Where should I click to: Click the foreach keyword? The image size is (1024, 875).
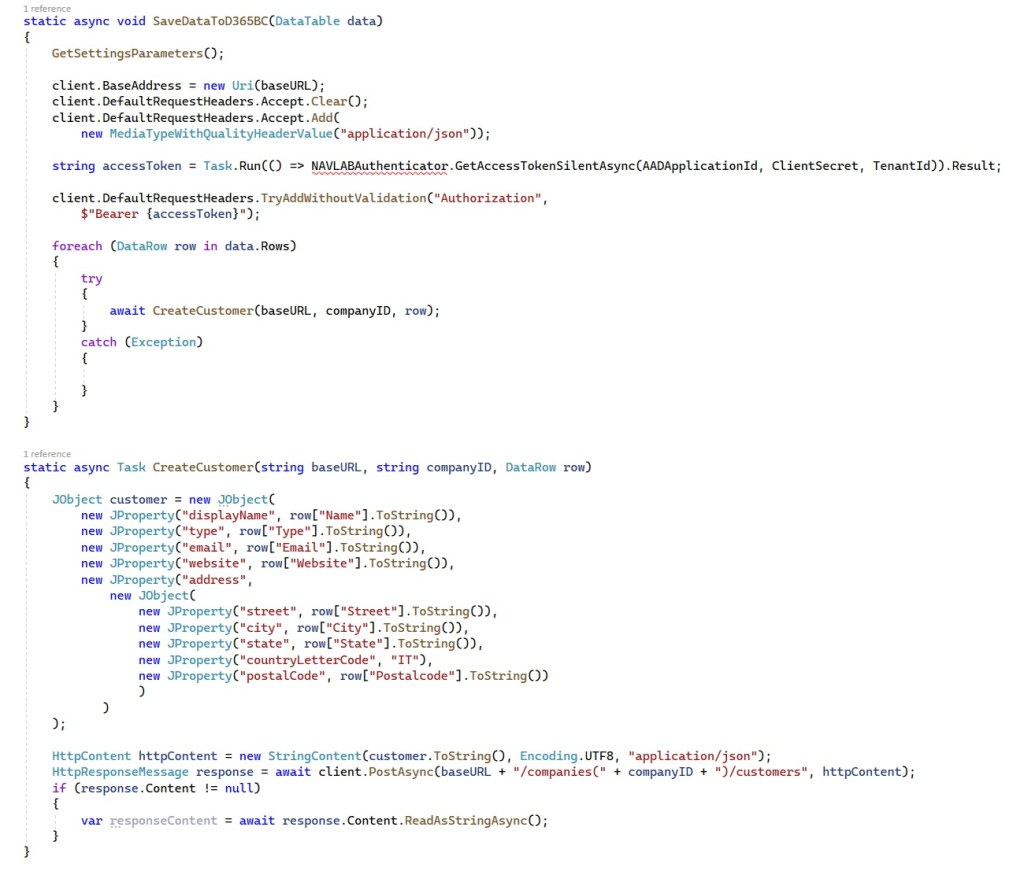[77, 246]
